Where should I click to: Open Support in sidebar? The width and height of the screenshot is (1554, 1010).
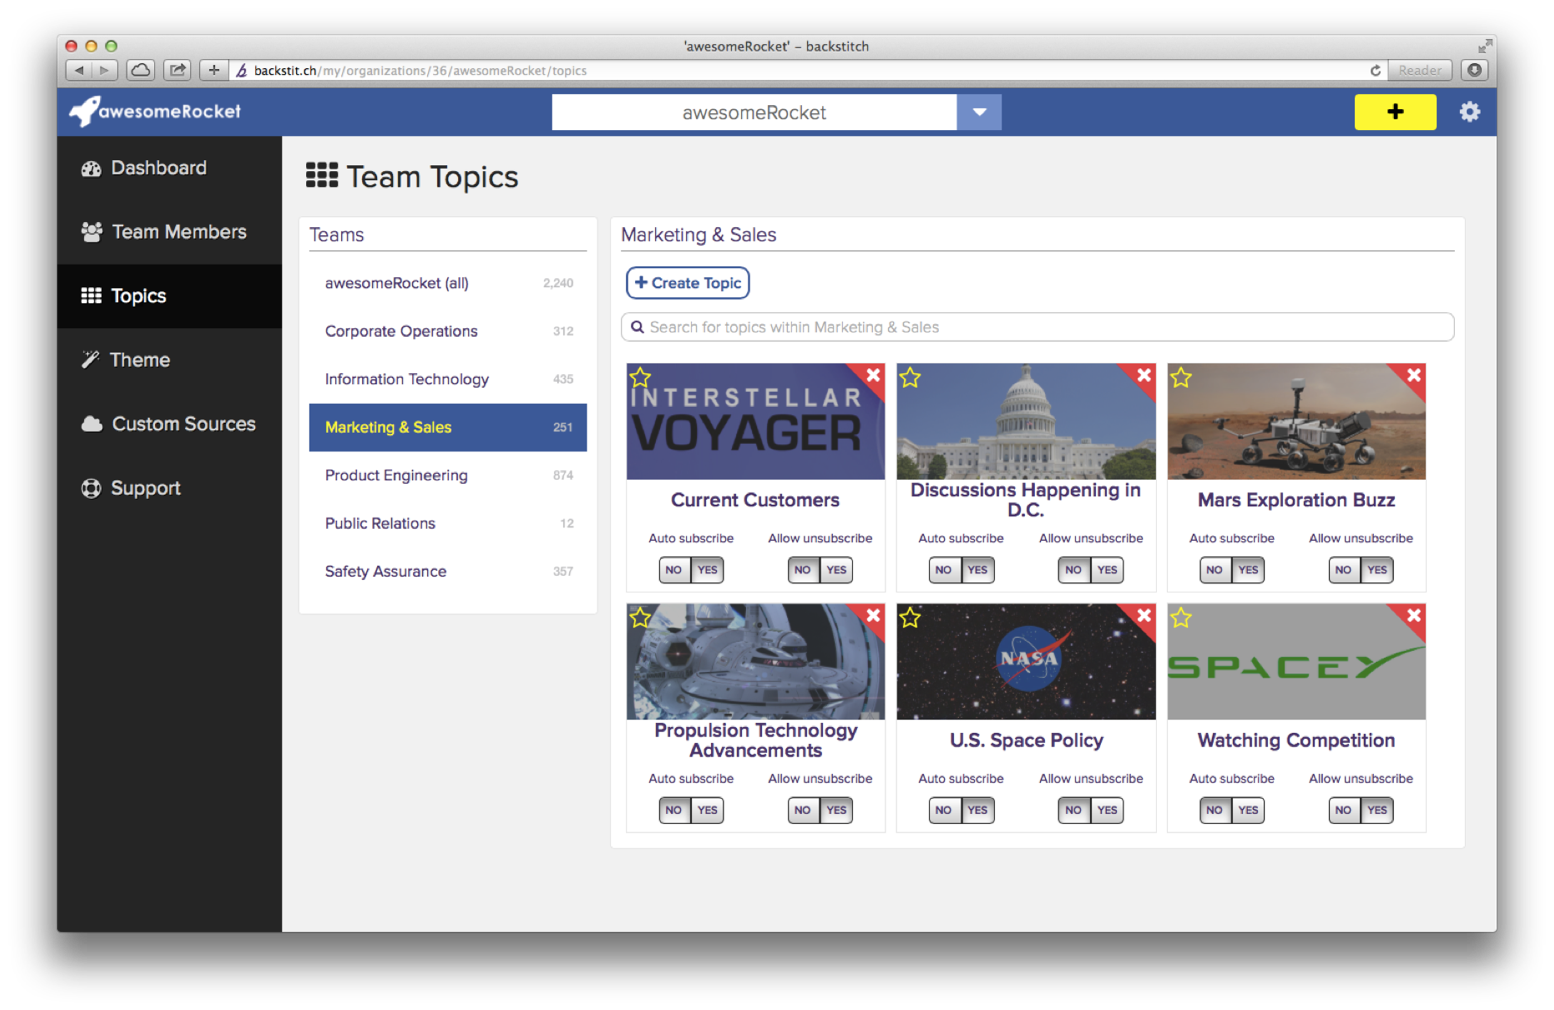click(169, 488)
